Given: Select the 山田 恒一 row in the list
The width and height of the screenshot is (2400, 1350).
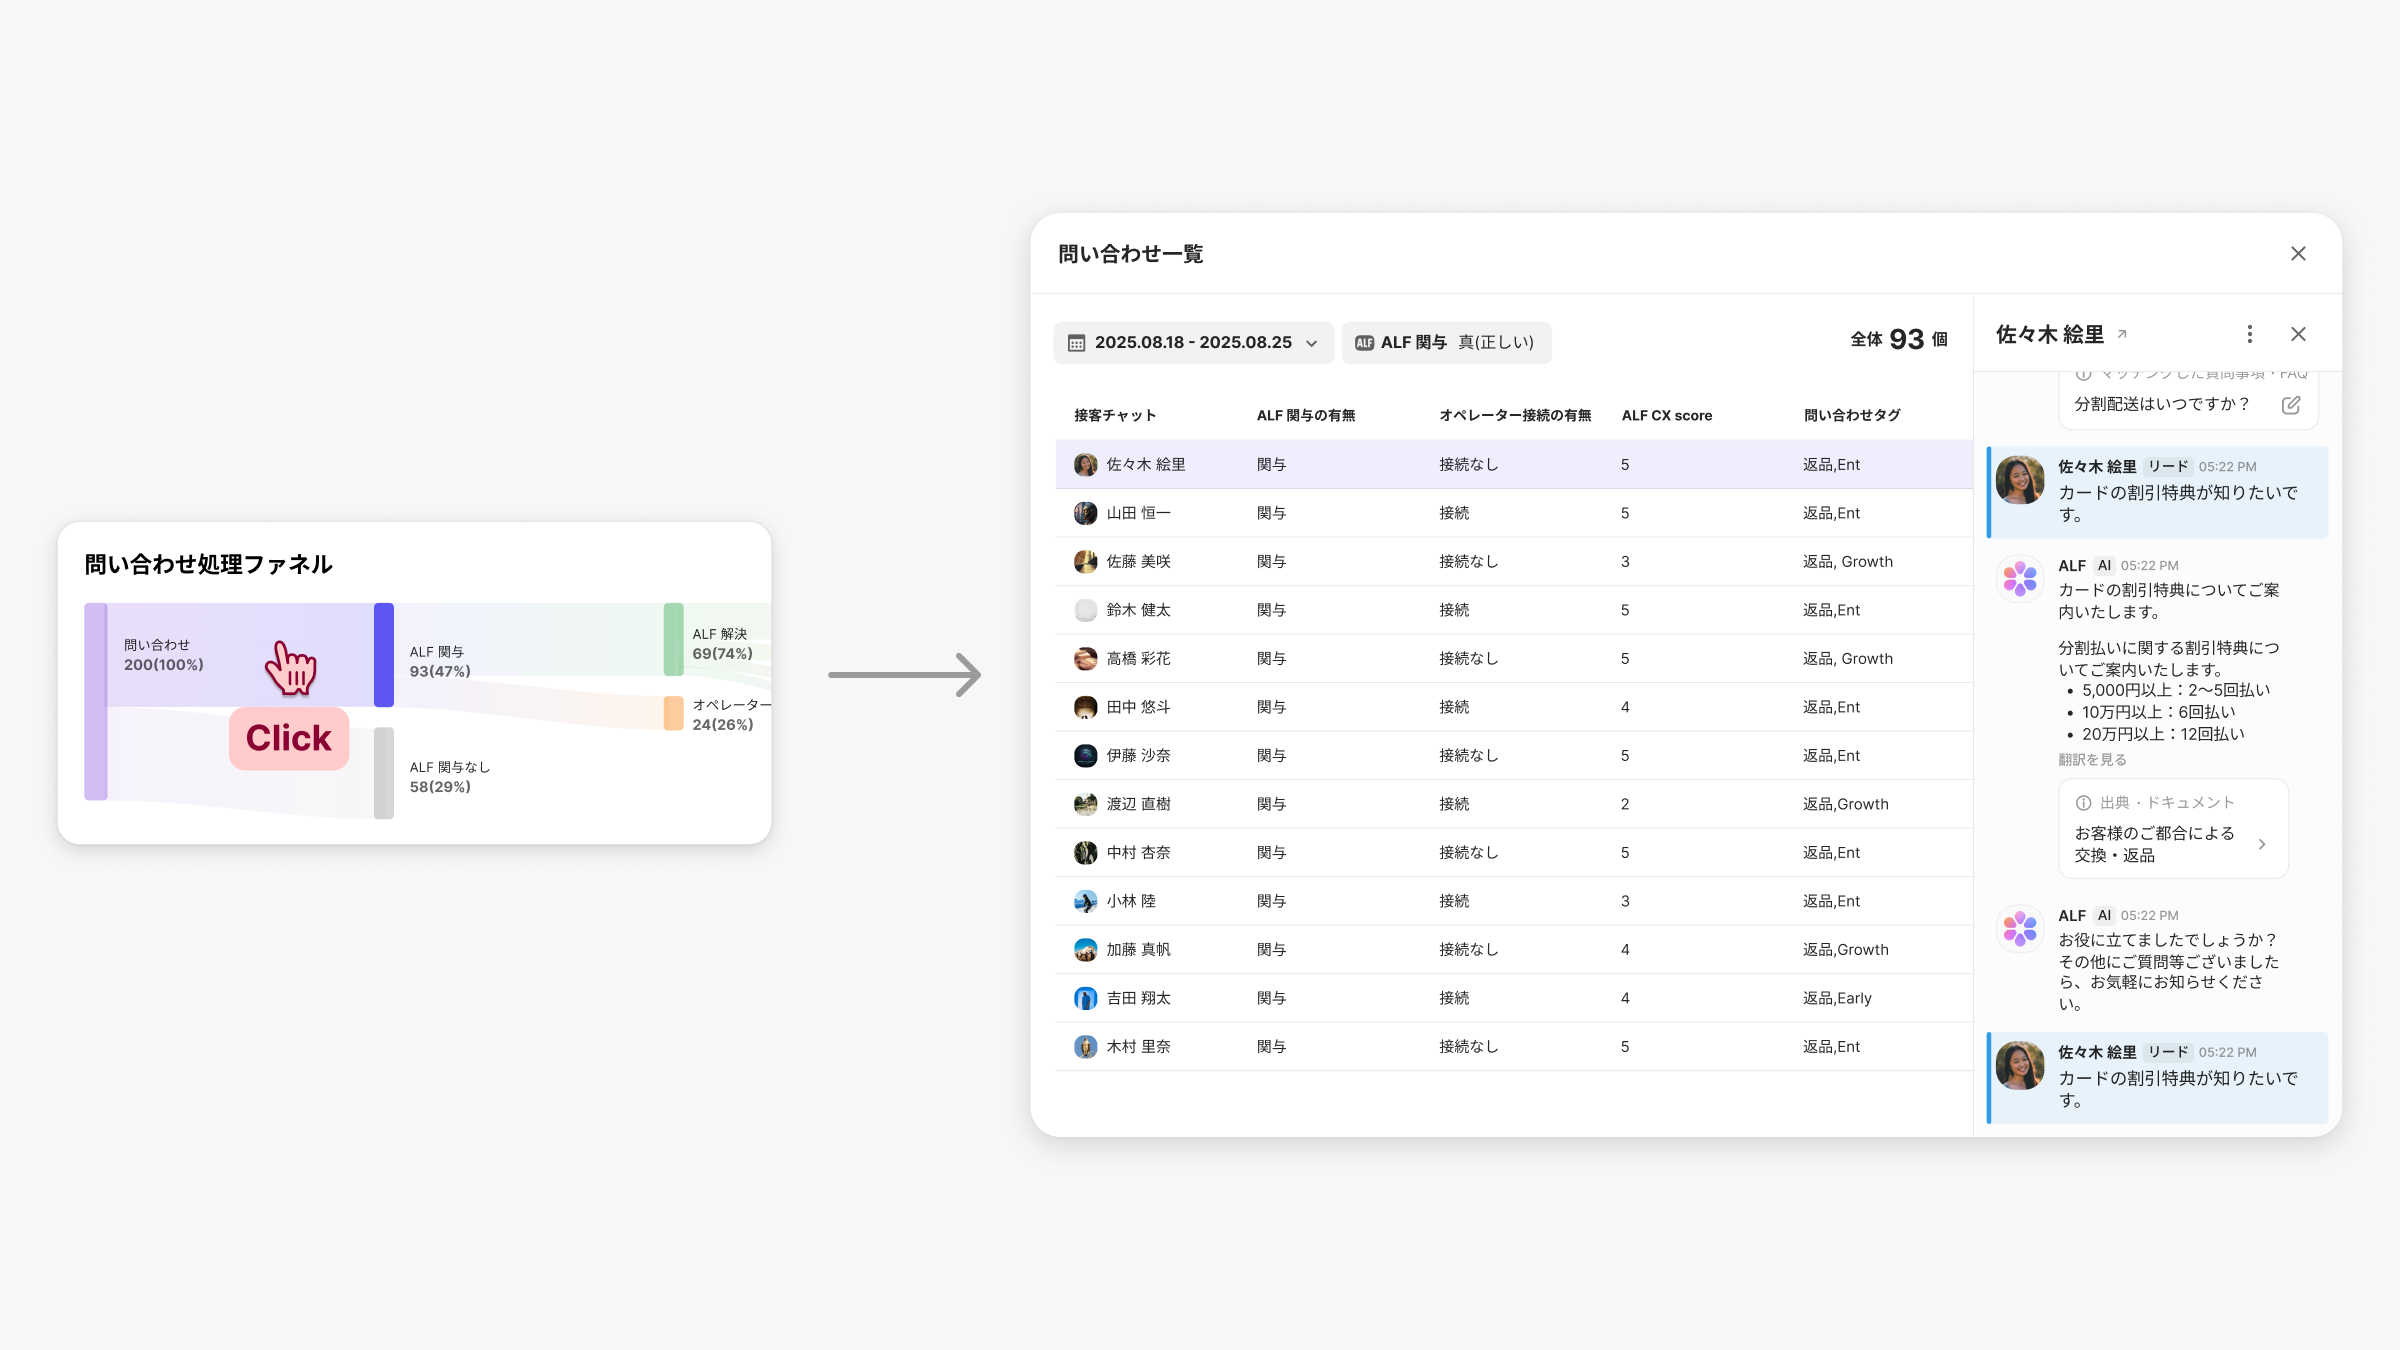Looking at the screenshot, I should coord(1139,513).
